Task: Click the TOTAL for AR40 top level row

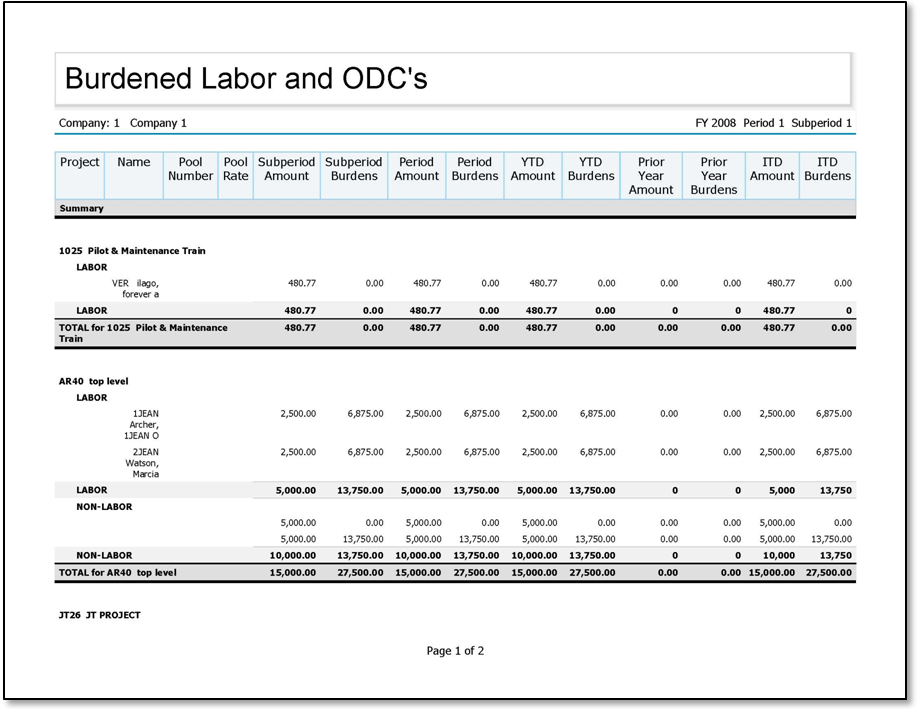Action: [118, 573]
